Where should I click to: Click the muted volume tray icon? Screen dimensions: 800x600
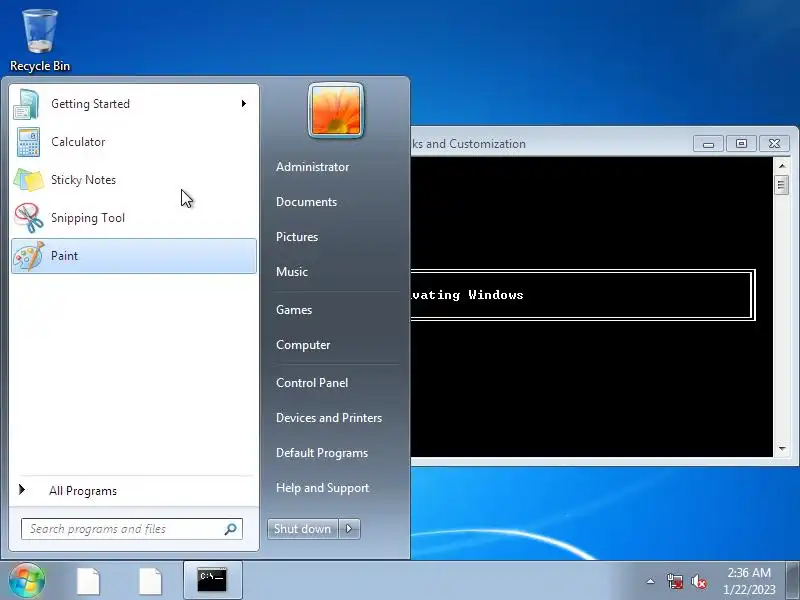coord(699,581)
